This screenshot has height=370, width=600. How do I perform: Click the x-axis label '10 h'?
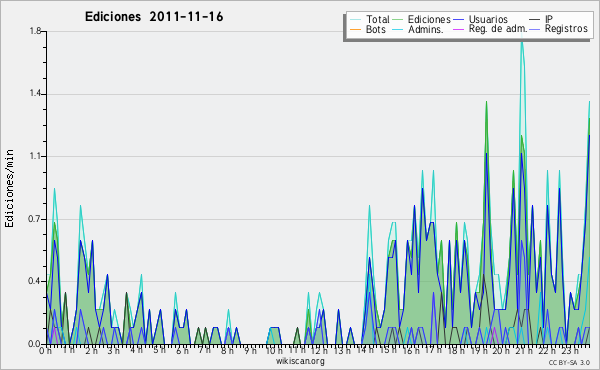[274, 351]
